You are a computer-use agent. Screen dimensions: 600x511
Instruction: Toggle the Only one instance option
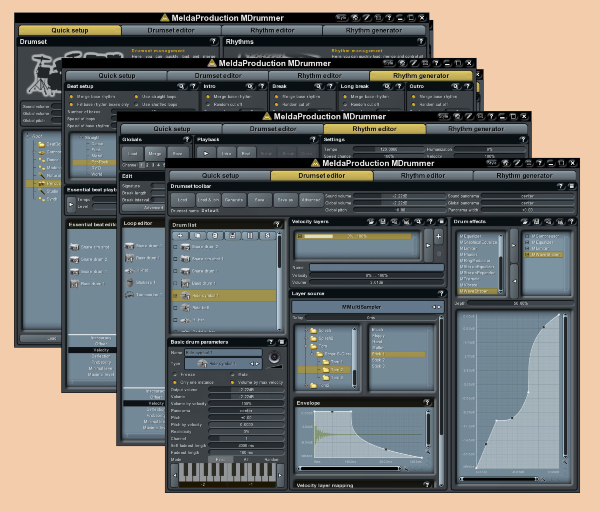click(x=175, y=382)
